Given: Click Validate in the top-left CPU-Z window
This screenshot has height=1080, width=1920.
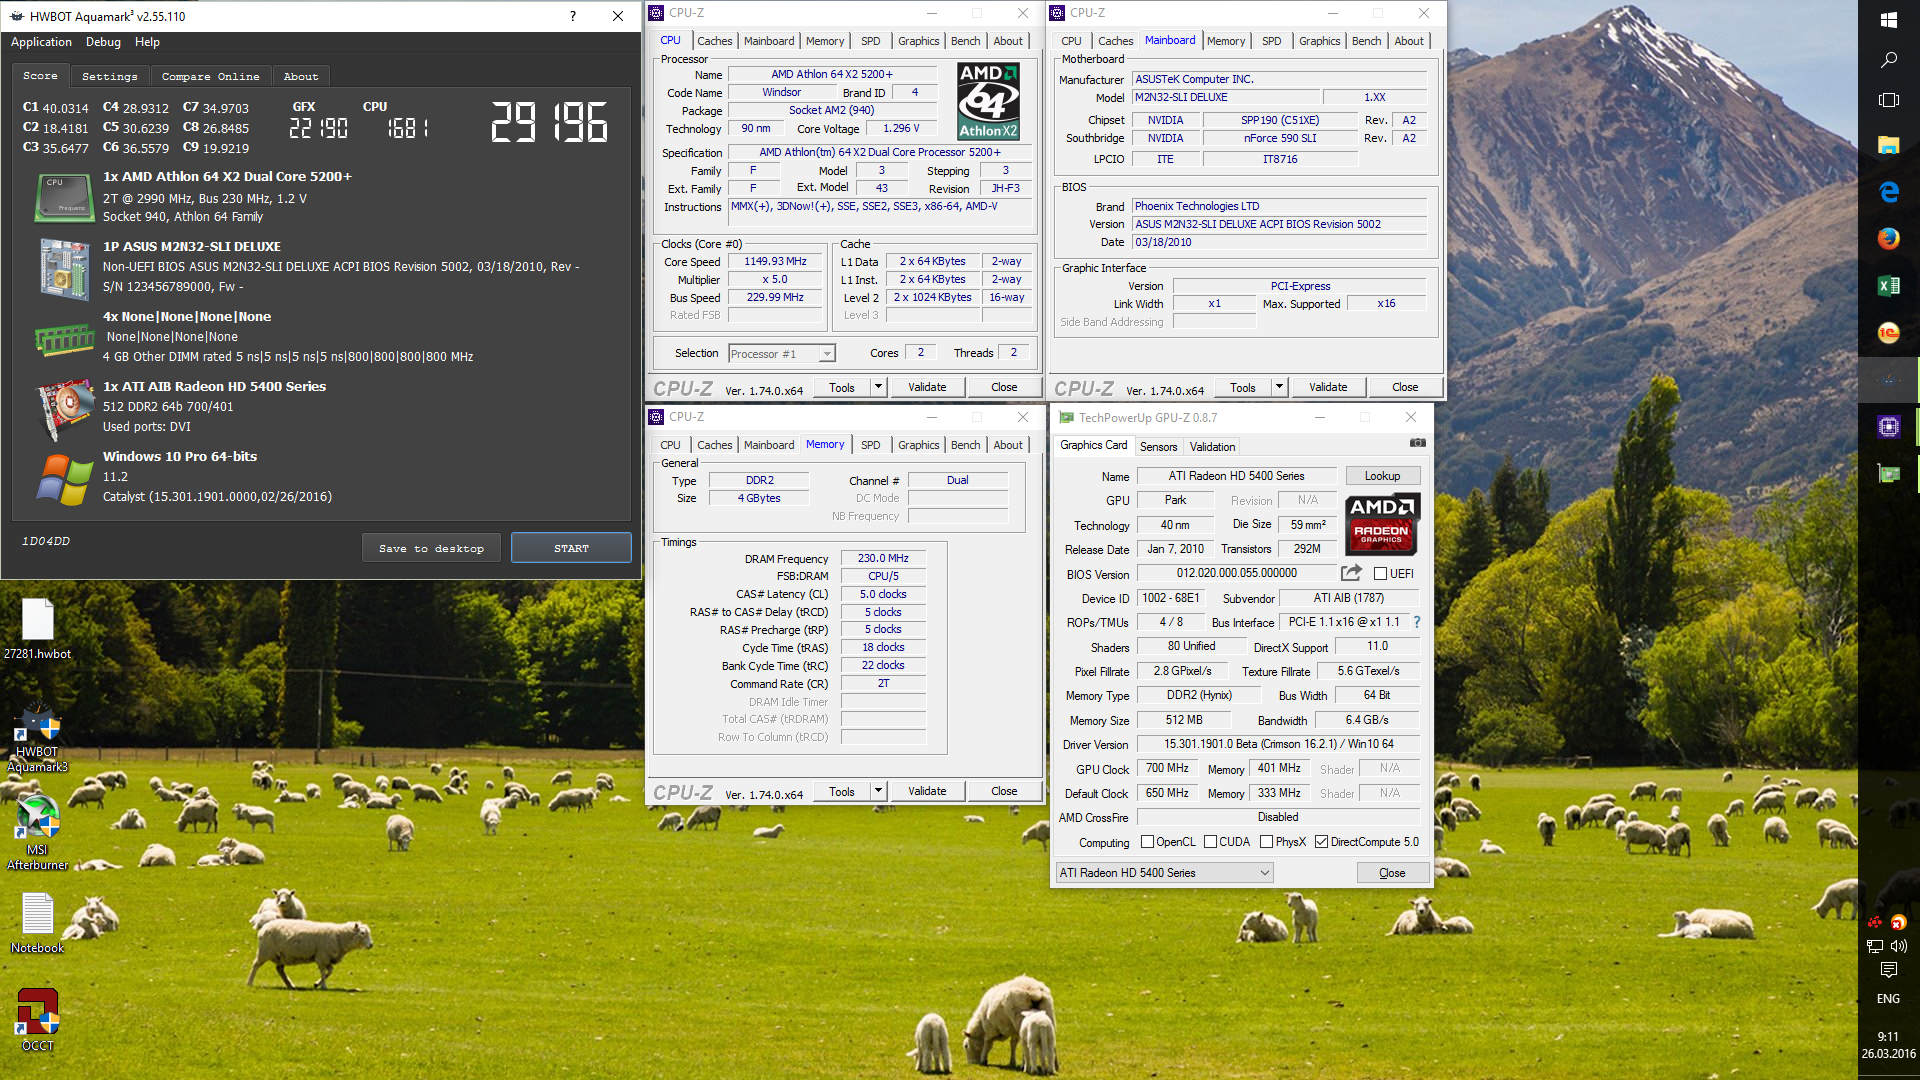Looking at the screenshot, I should [x=927, y=387].
